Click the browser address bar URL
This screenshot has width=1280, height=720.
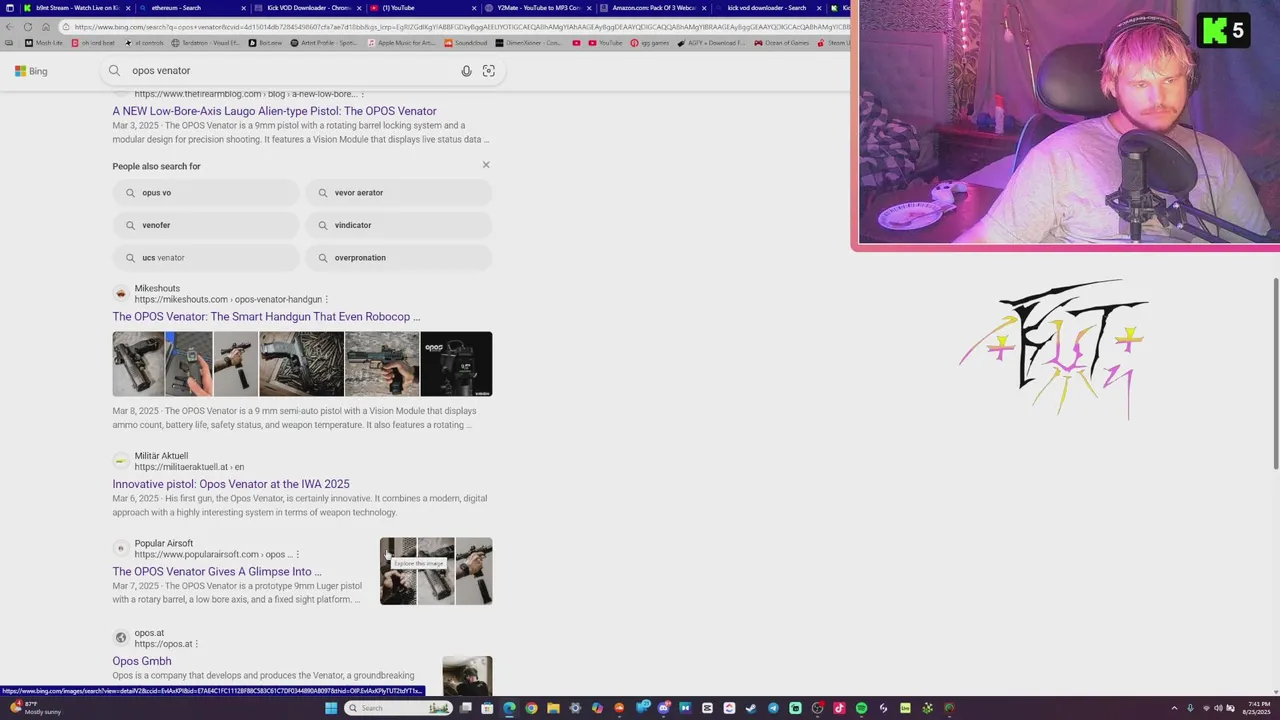455,27
